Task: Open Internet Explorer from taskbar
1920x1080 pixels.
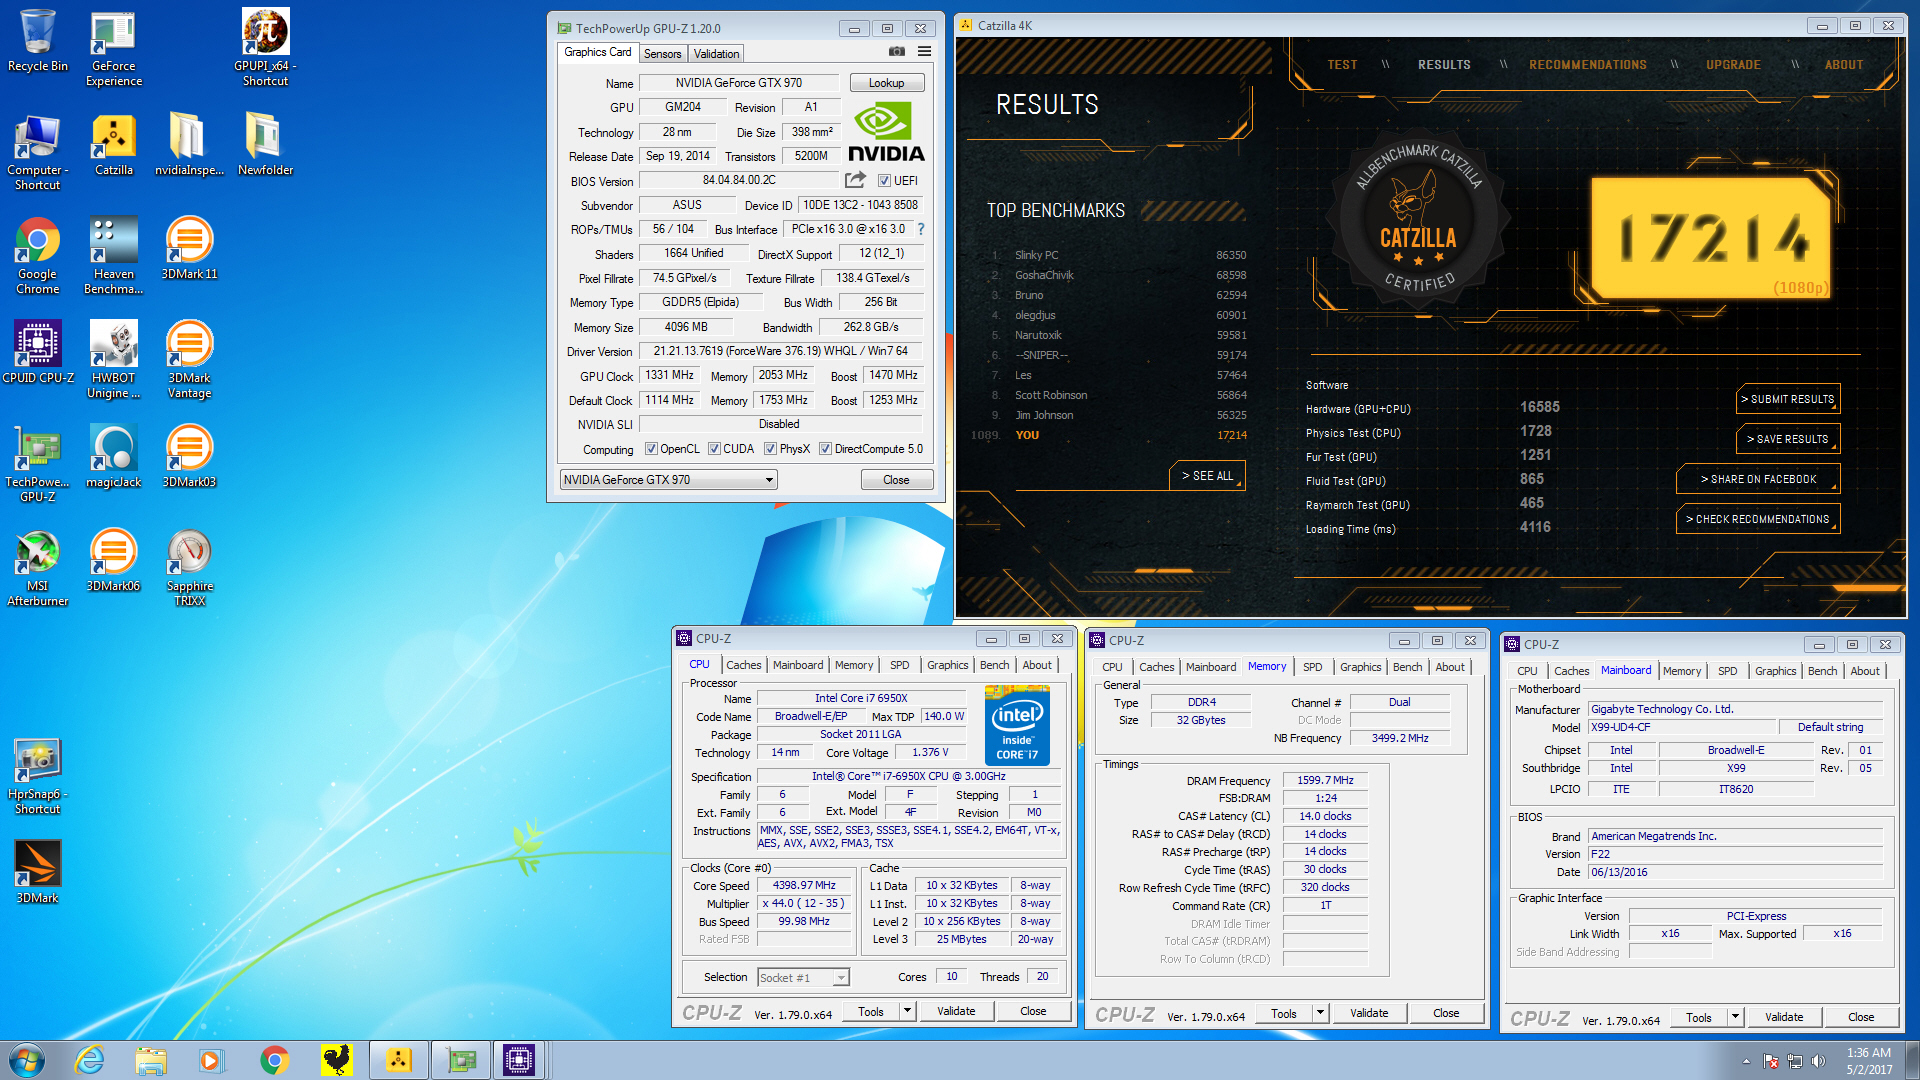Action: (90, 1060)
